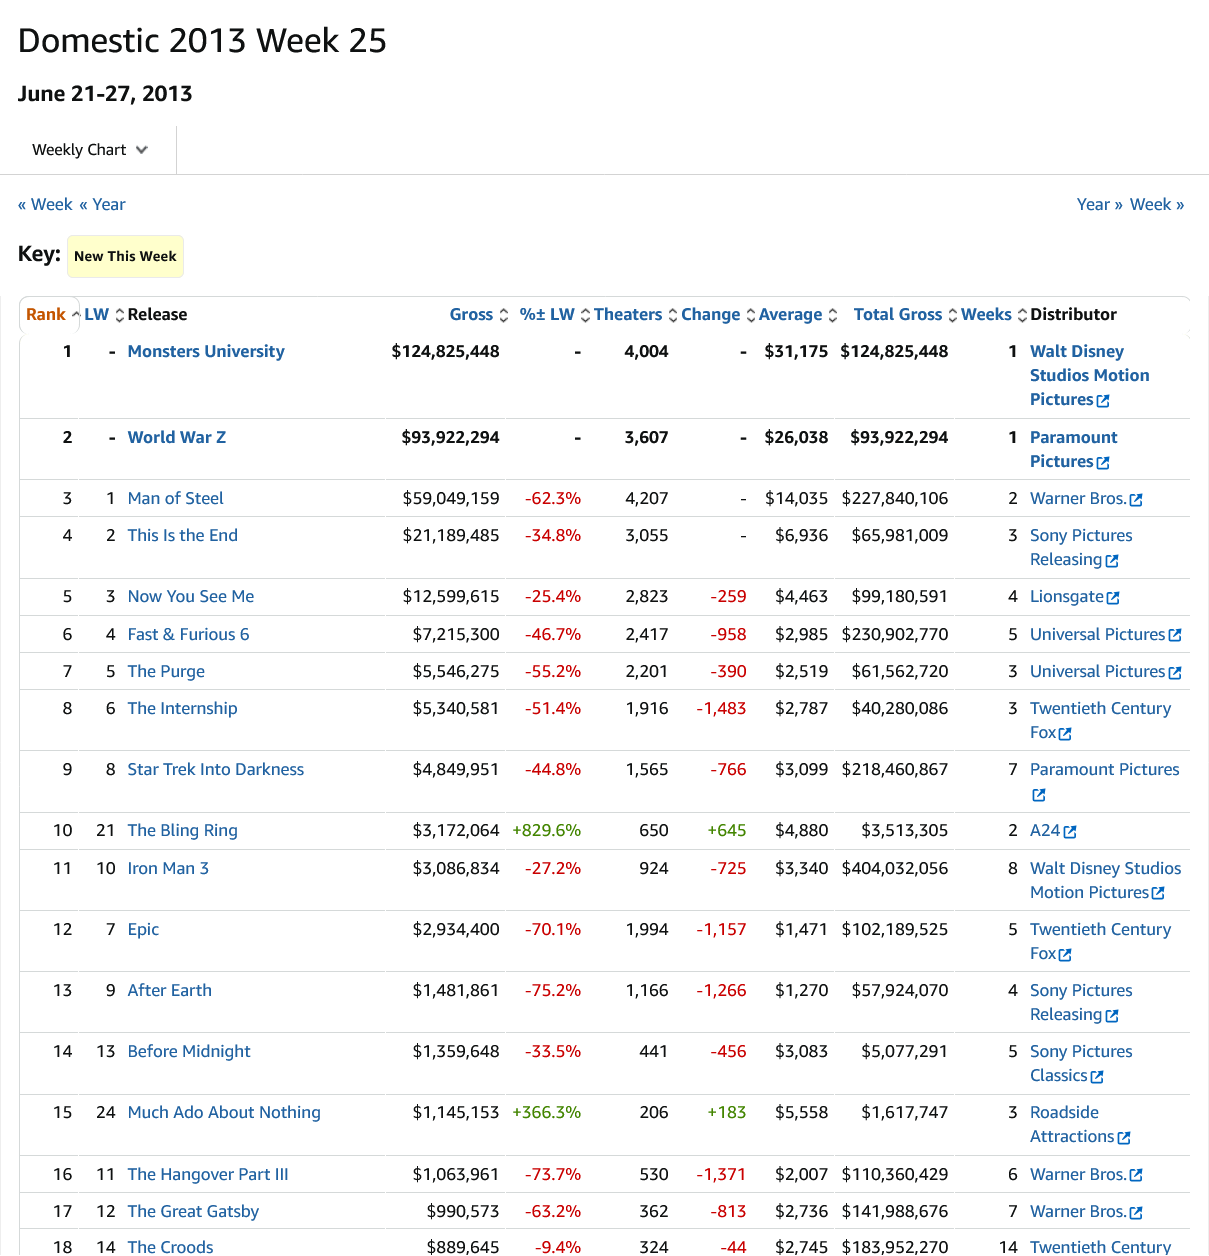Click external icon for Epic's Twentieth Century Fox
The width and height of the screenshot is (1209, 1256).
pos(1065,954)
